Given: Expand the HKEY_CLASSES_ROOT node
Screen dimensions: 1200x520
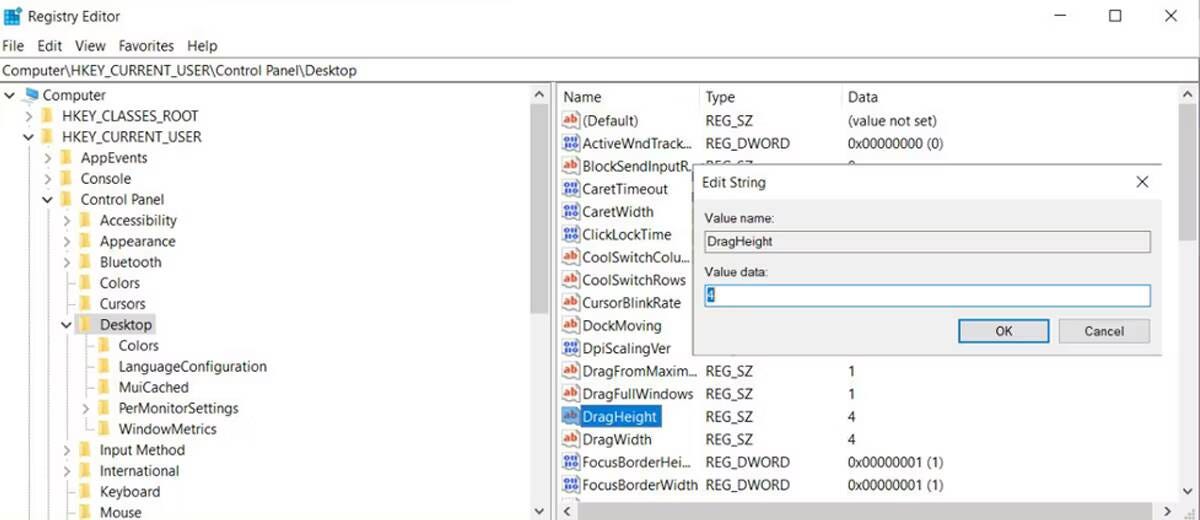Looking at the screenshot, I should point(29,116).
